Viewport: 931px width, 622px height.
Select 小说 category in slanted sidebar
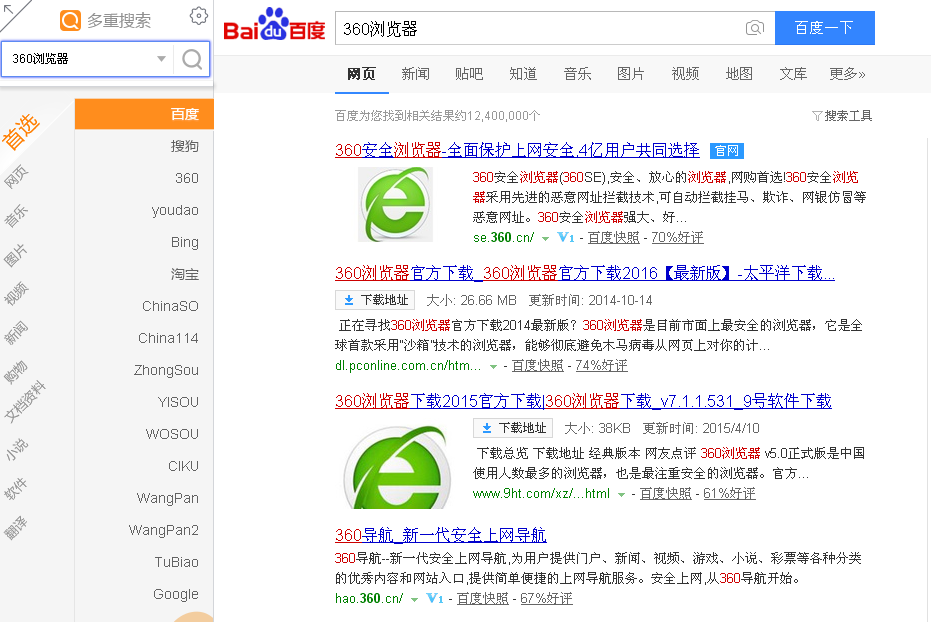[x=16, y=449]
